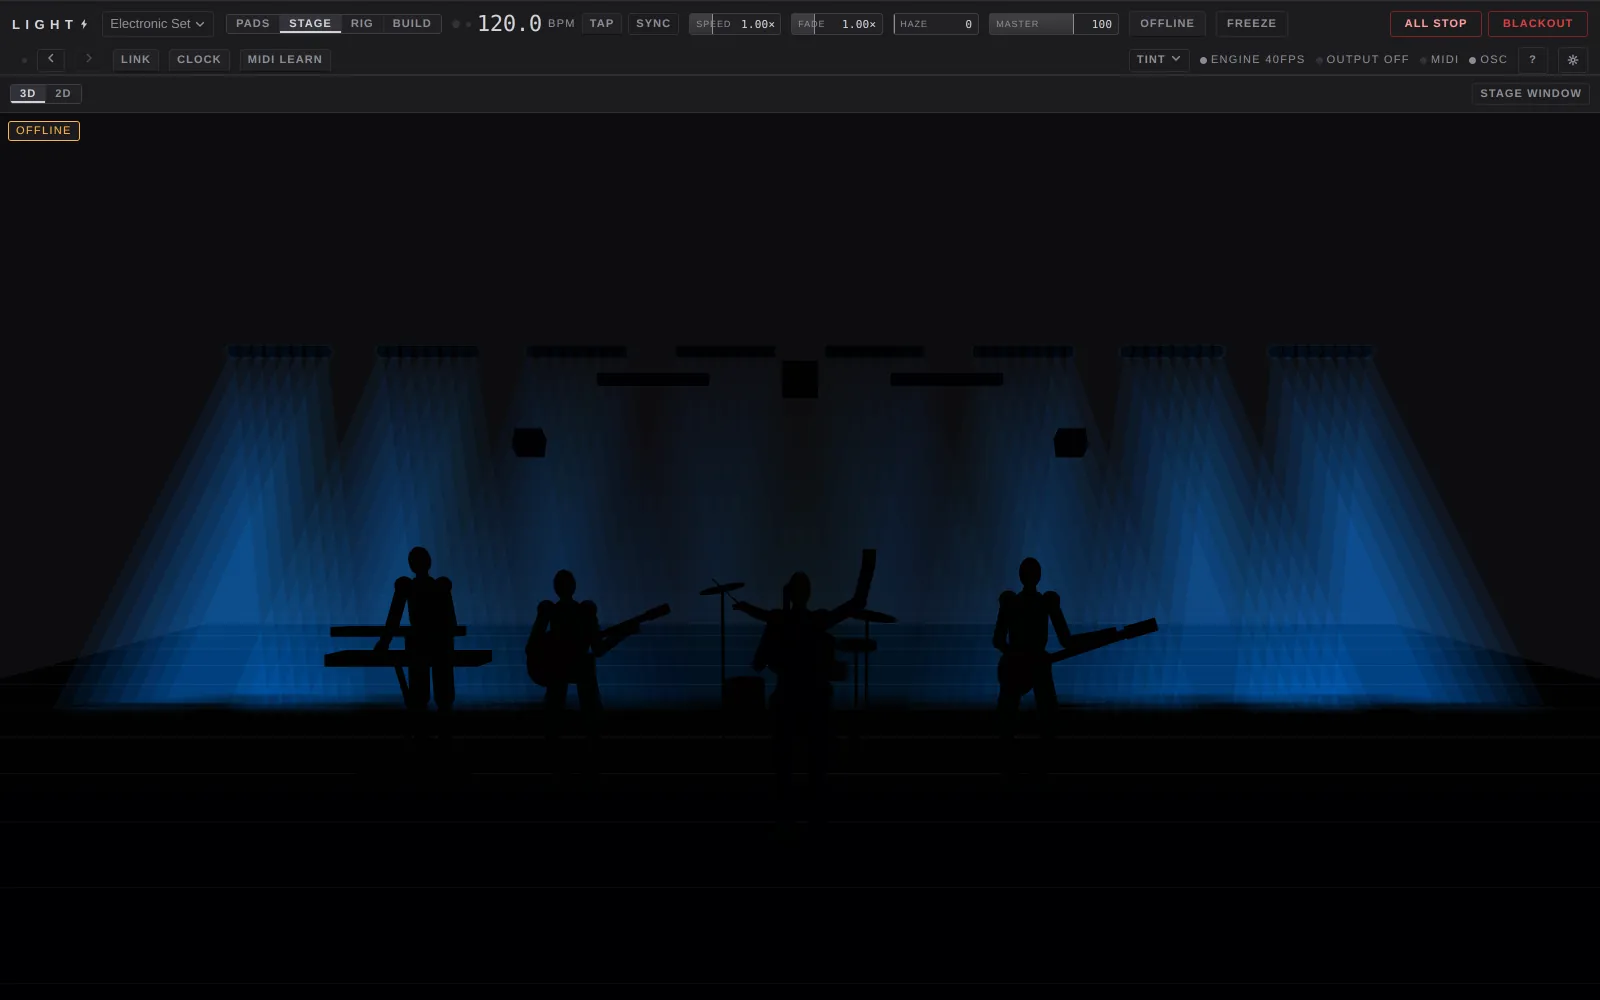Click the OUTPUT OFF status indicator
Screen dimensions: 1600x1000
click(x=1362, y=60)
